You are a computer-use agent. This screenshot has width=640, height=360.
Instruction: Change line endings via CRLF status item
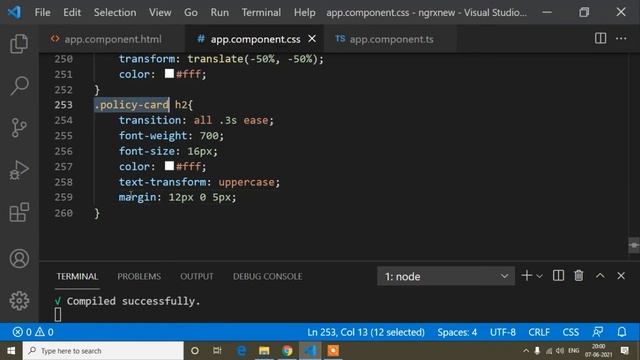tap(539, 332)
